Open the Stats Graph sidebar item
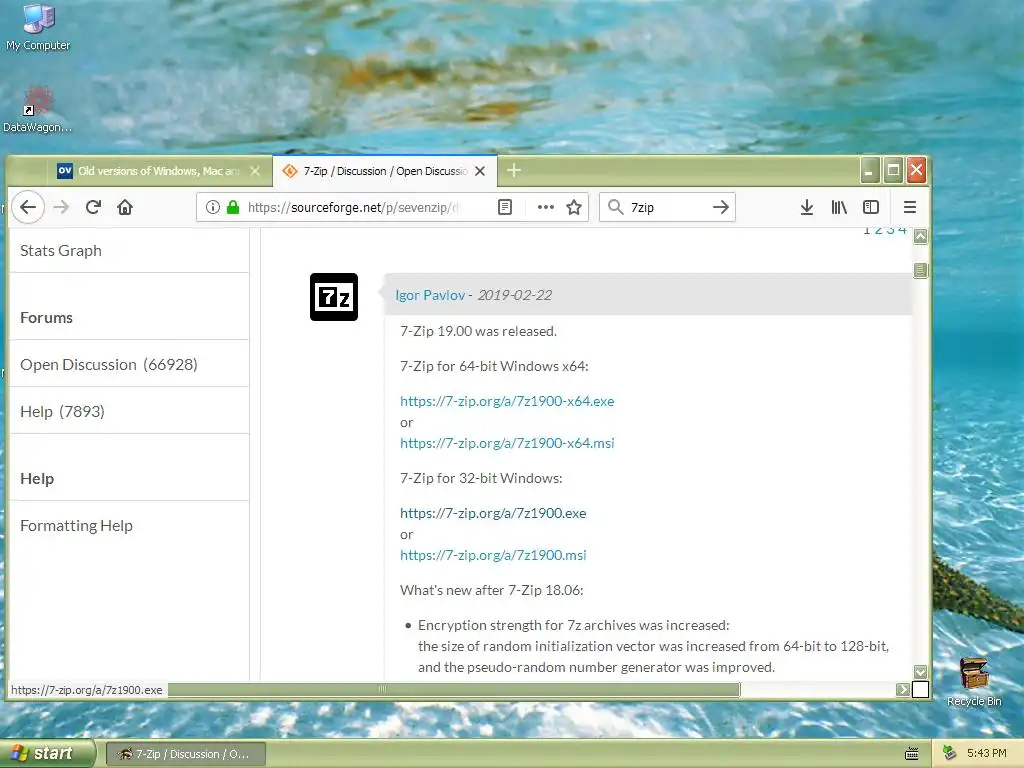Screen dimensions: 1024x768 tap(61, 251)
